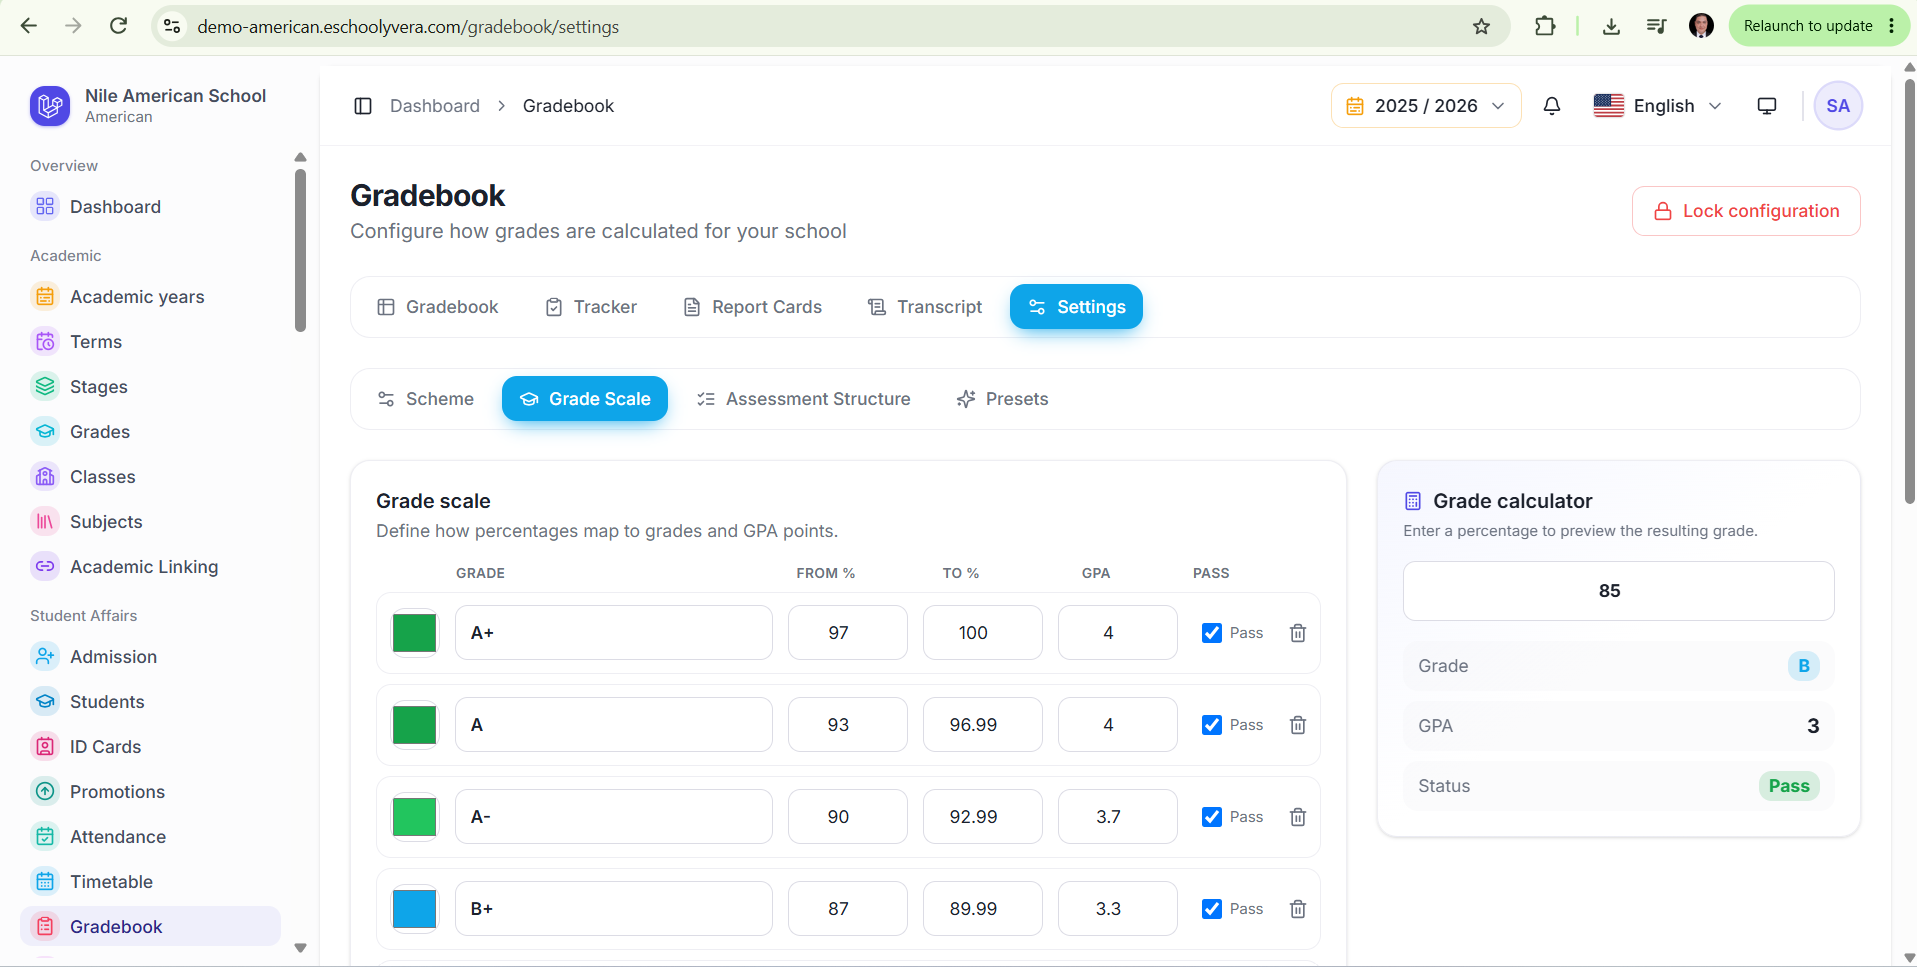Open Admission in sidebar
Viewport: 1917px width, 967px height.
click(x=150, y=657)
